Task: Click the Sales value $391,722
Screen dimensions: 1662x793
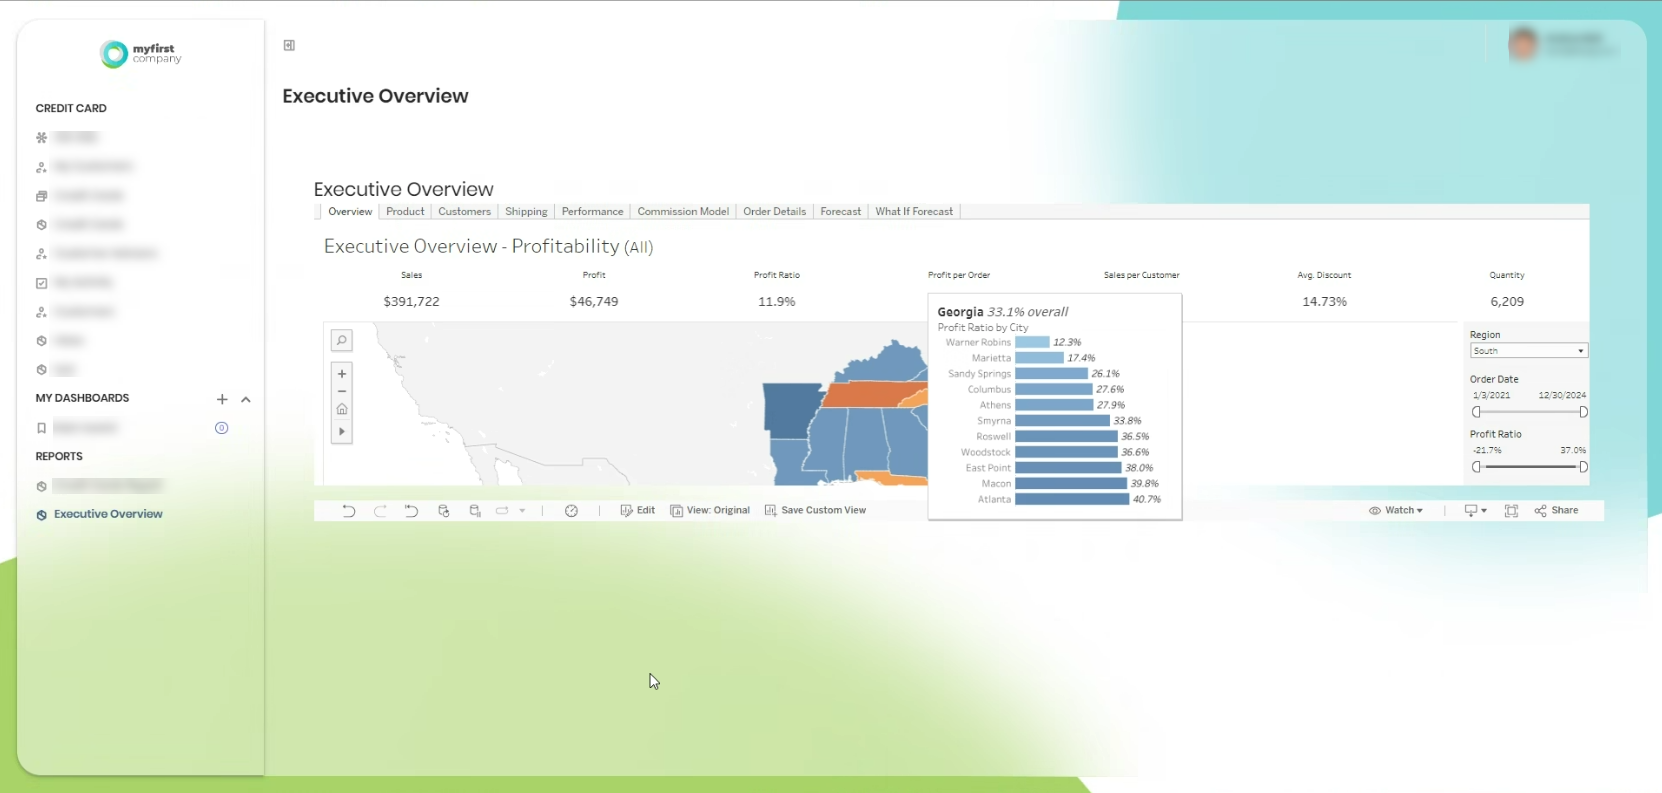Action: (411, 301)
